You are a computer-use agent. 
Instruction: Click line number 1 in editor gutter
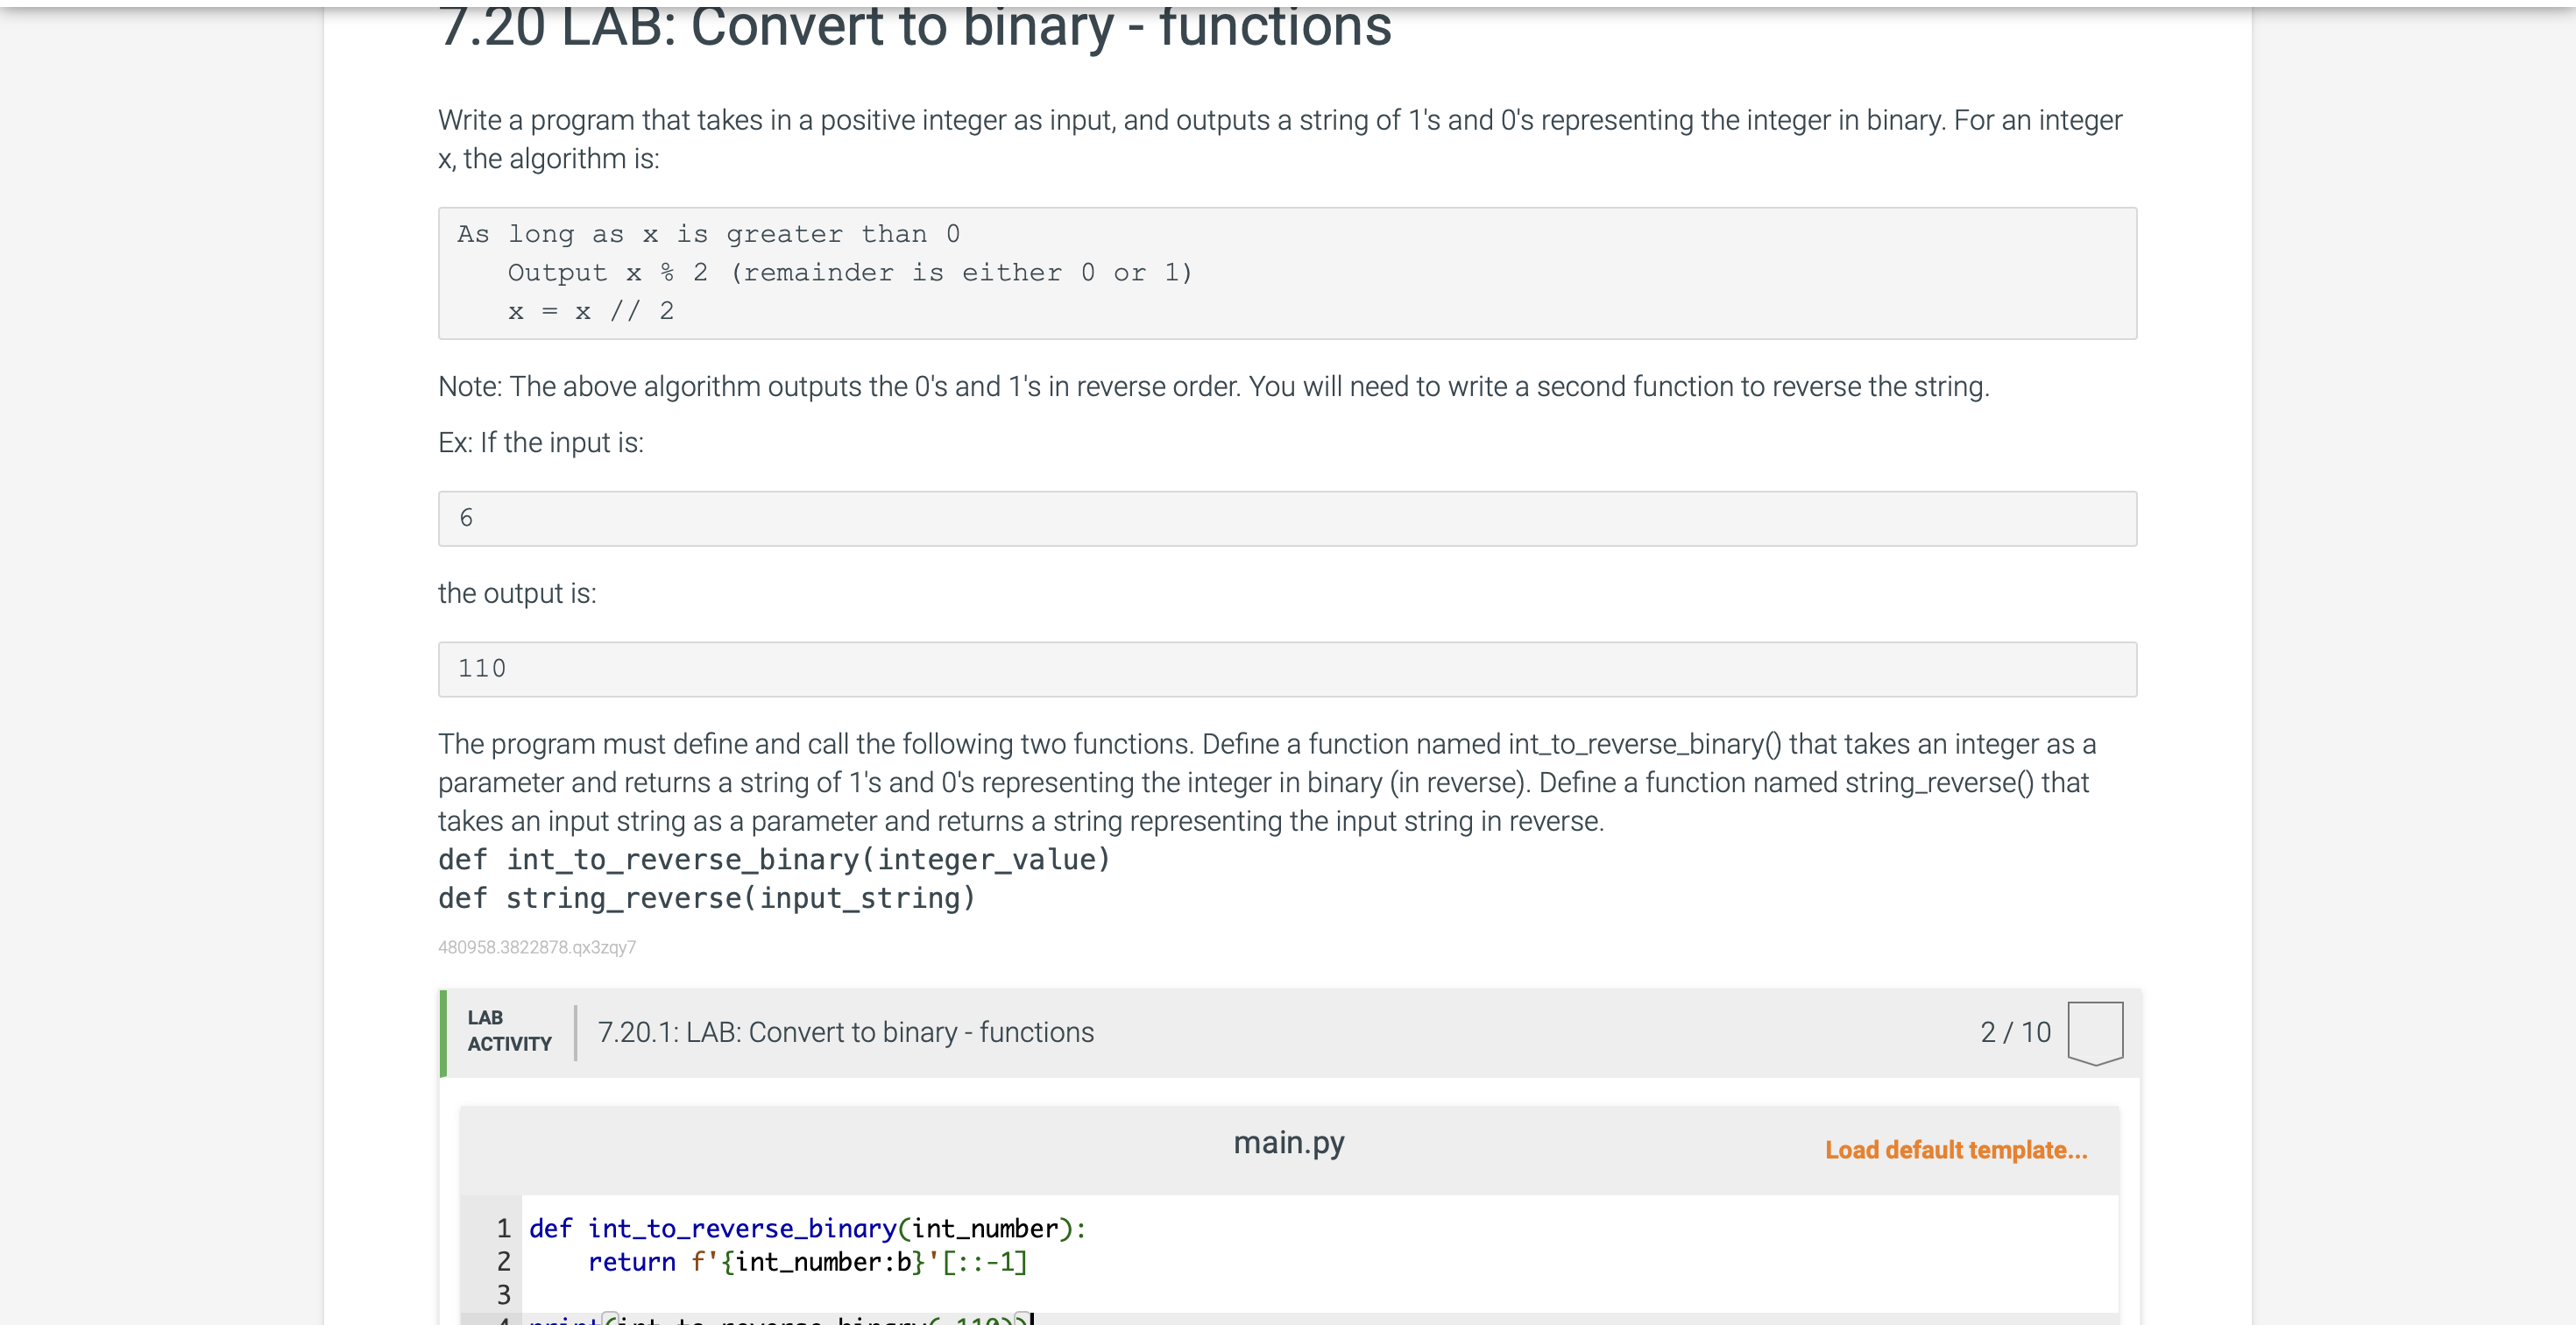pos(503,1228)
